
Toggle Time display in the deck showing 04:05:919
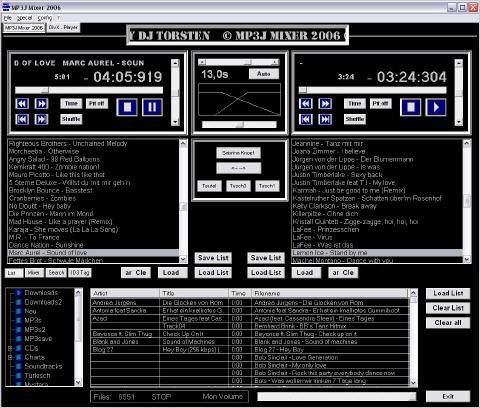[71, 103]
